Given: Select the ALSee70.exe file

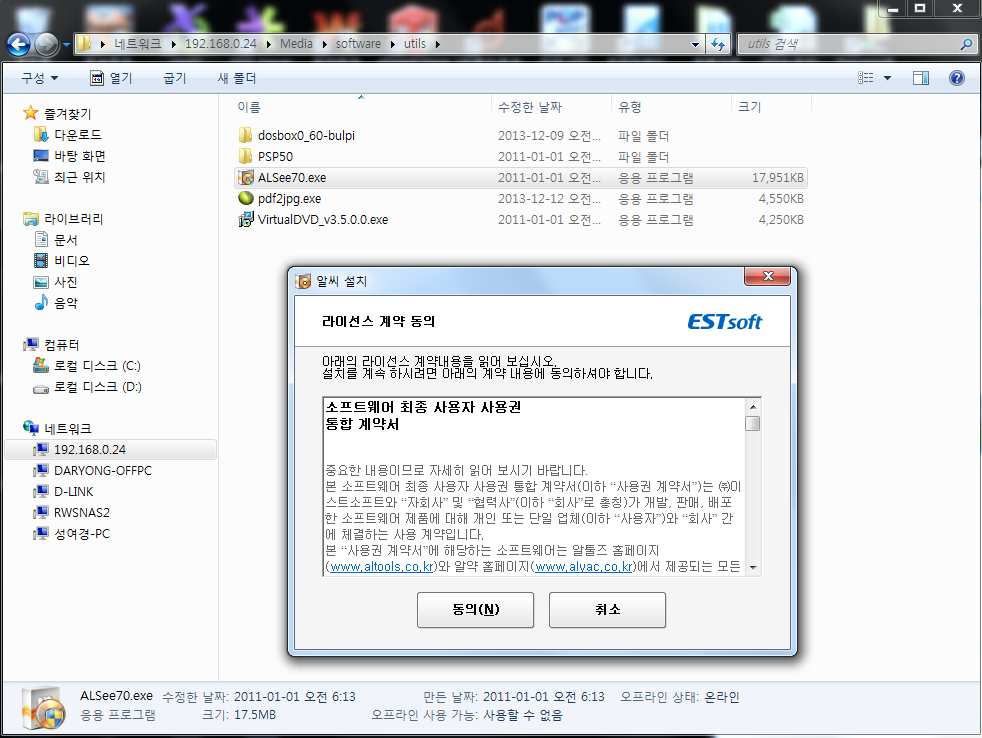Looking at the screenshot, I should (520, 177).
